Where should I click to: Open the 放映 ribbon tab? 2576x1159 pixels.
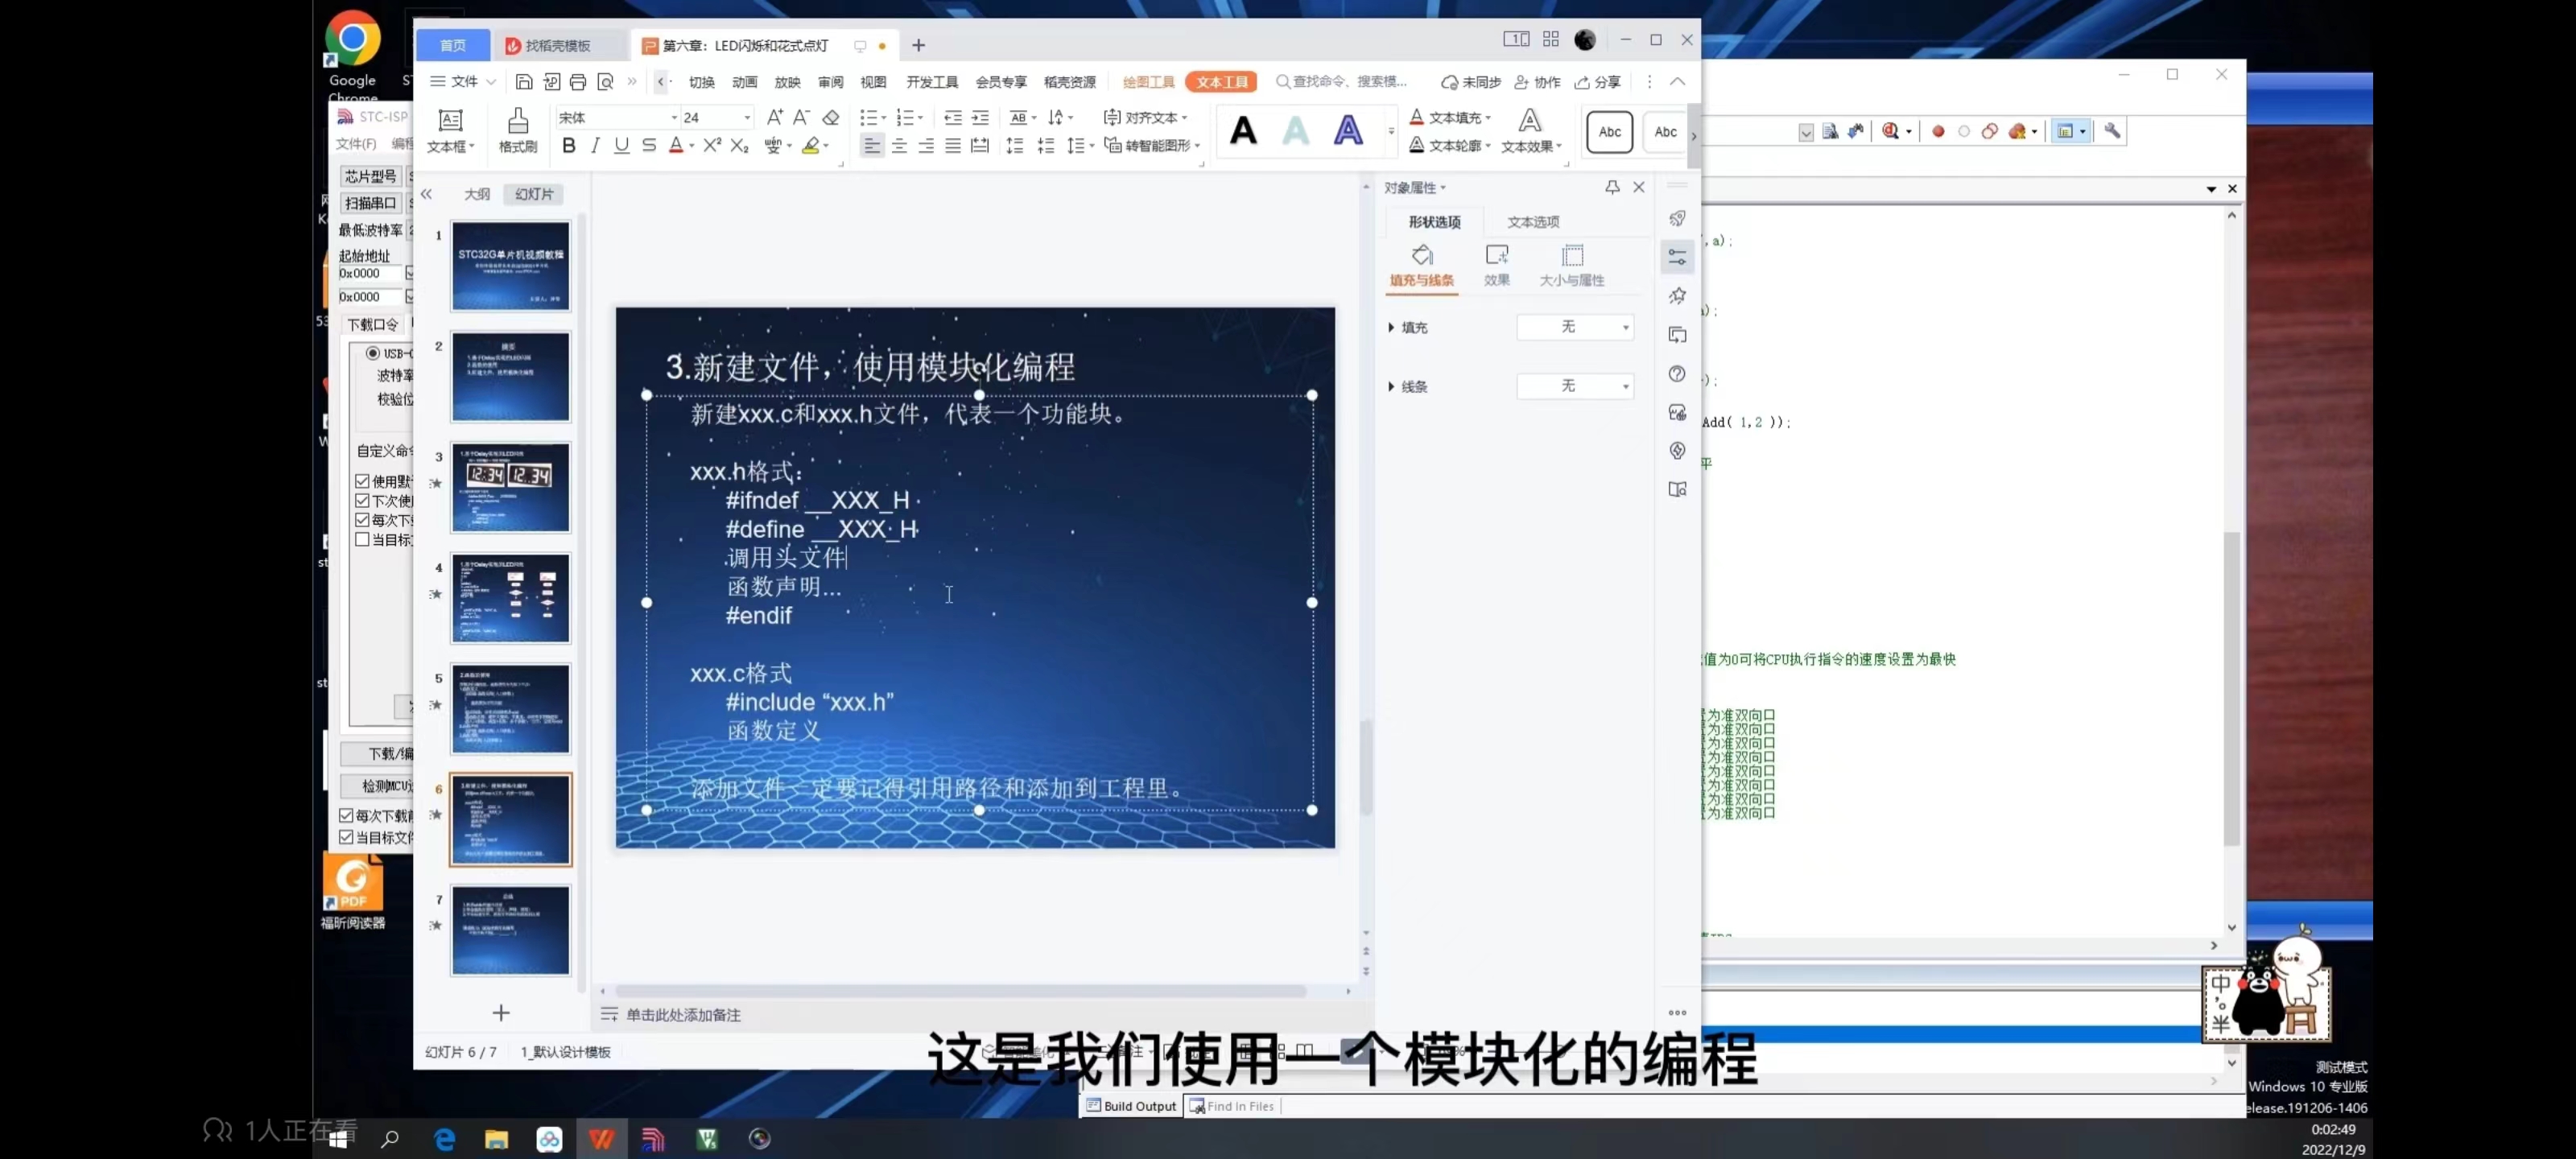(787, 82)
